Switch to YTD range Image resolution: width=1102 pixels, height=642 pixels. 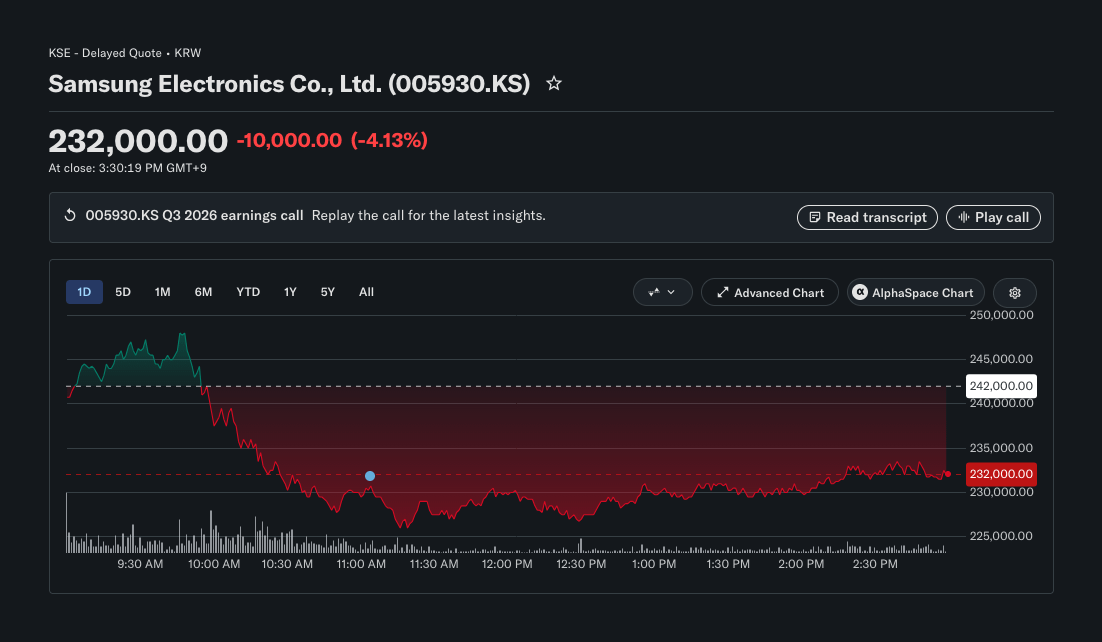[248, 292]
